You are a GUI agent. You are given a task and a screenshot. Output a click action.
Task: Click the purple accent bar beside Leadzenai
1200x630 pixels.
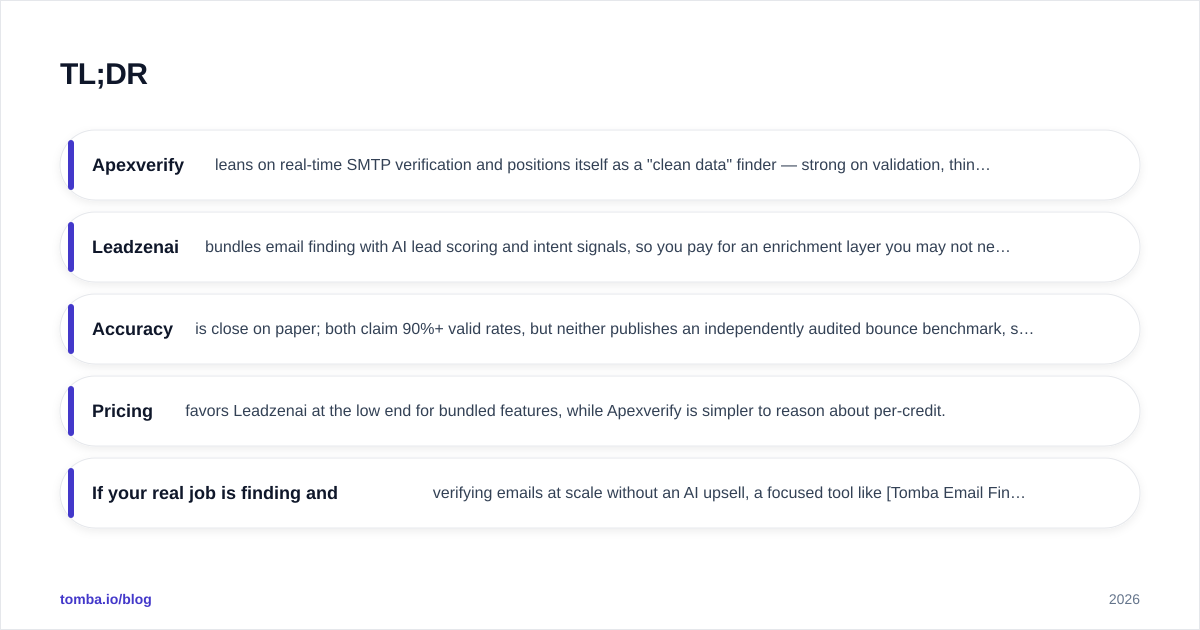click(x=71, y=247)
